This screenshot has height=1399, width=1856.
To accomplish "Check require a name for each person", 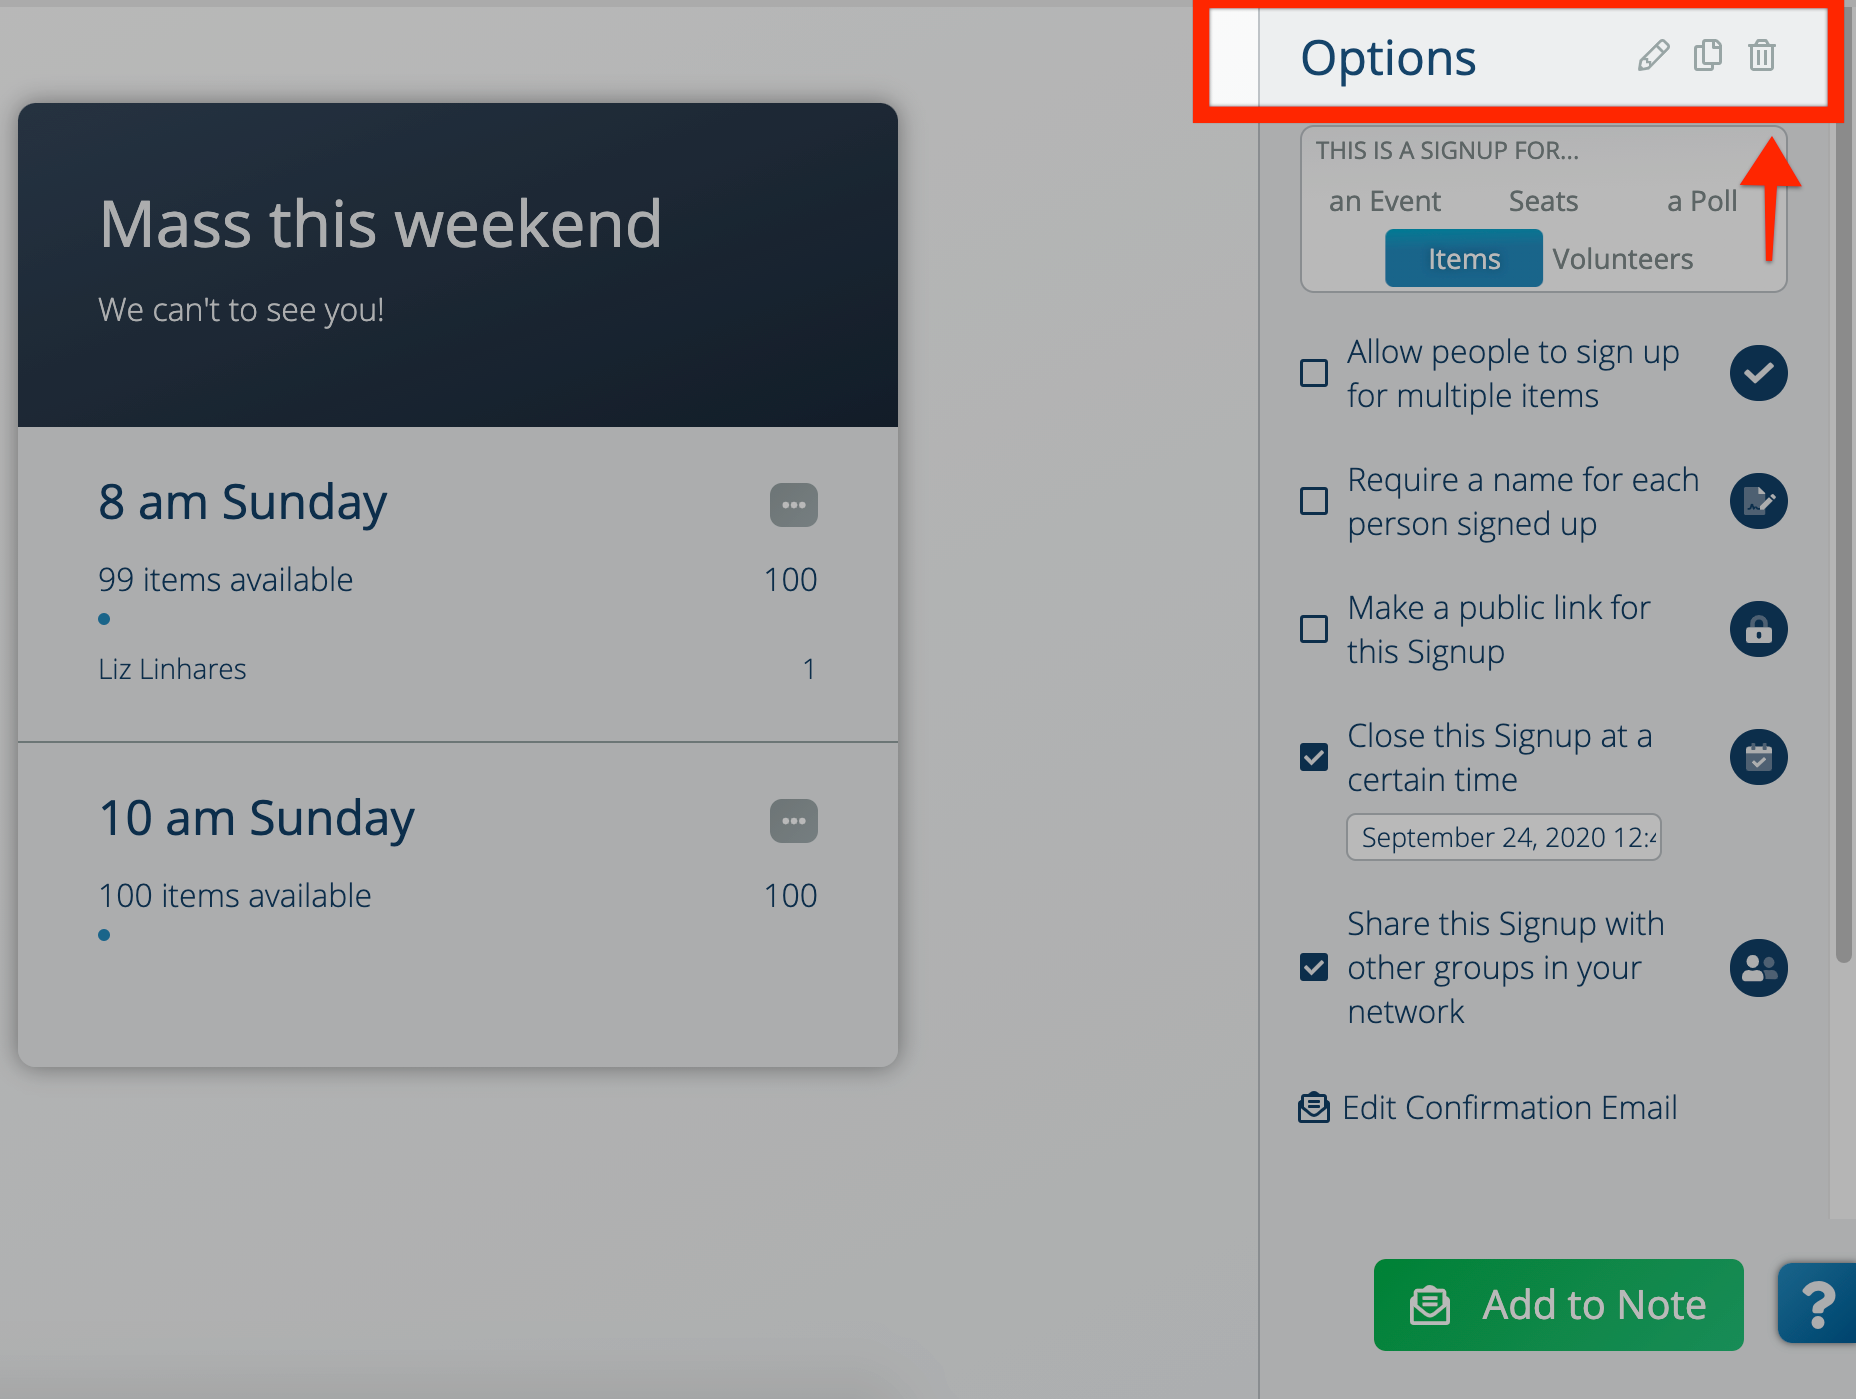I will tap(1313, 501).
